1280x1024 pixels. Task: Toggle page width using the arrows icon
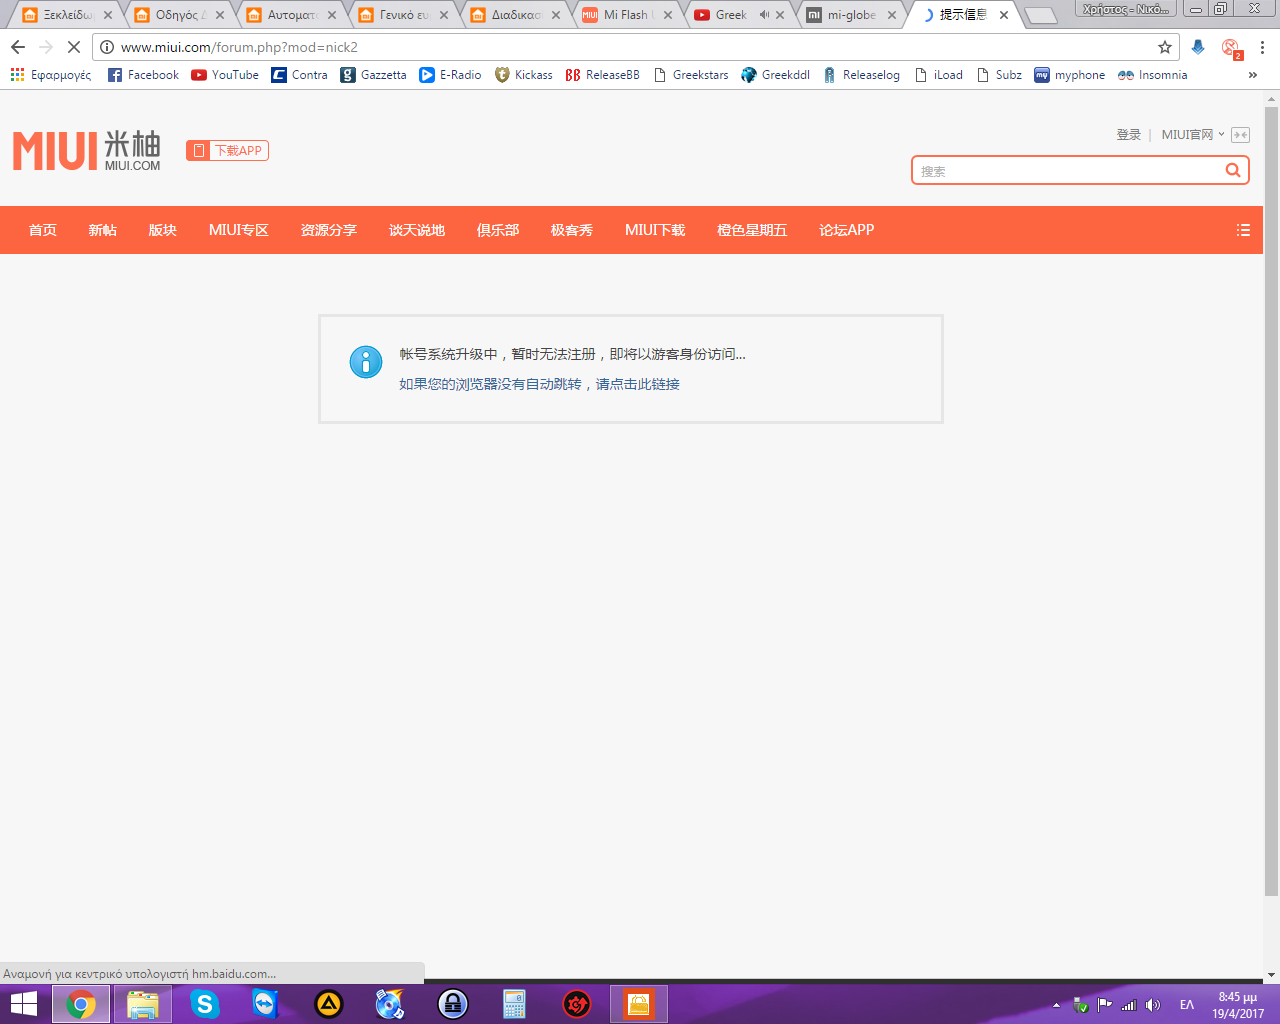[x=1241, y=135]
